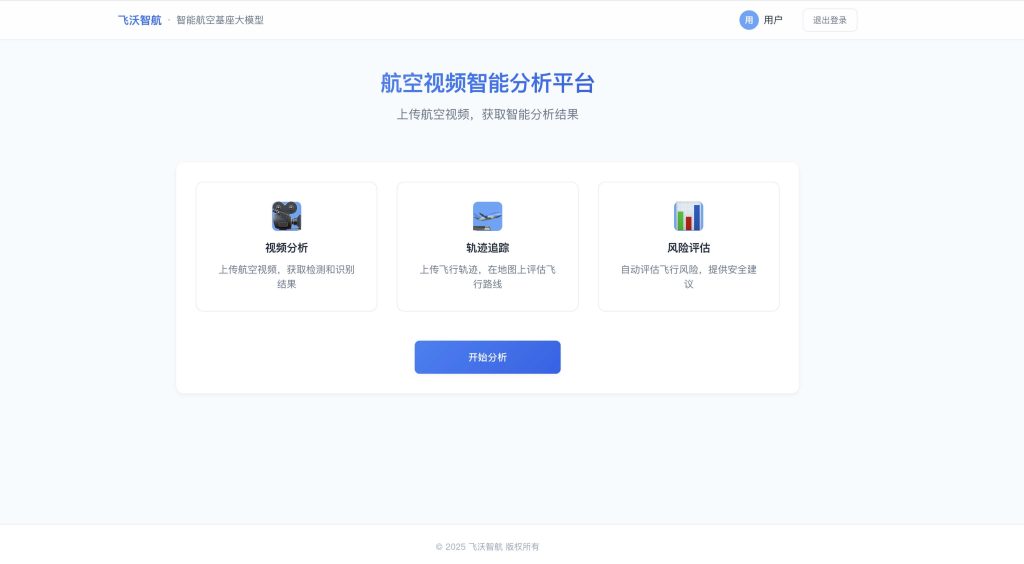
Task: Click the 智能航空基座大模型 tagline text
Action: click(220, 20)
